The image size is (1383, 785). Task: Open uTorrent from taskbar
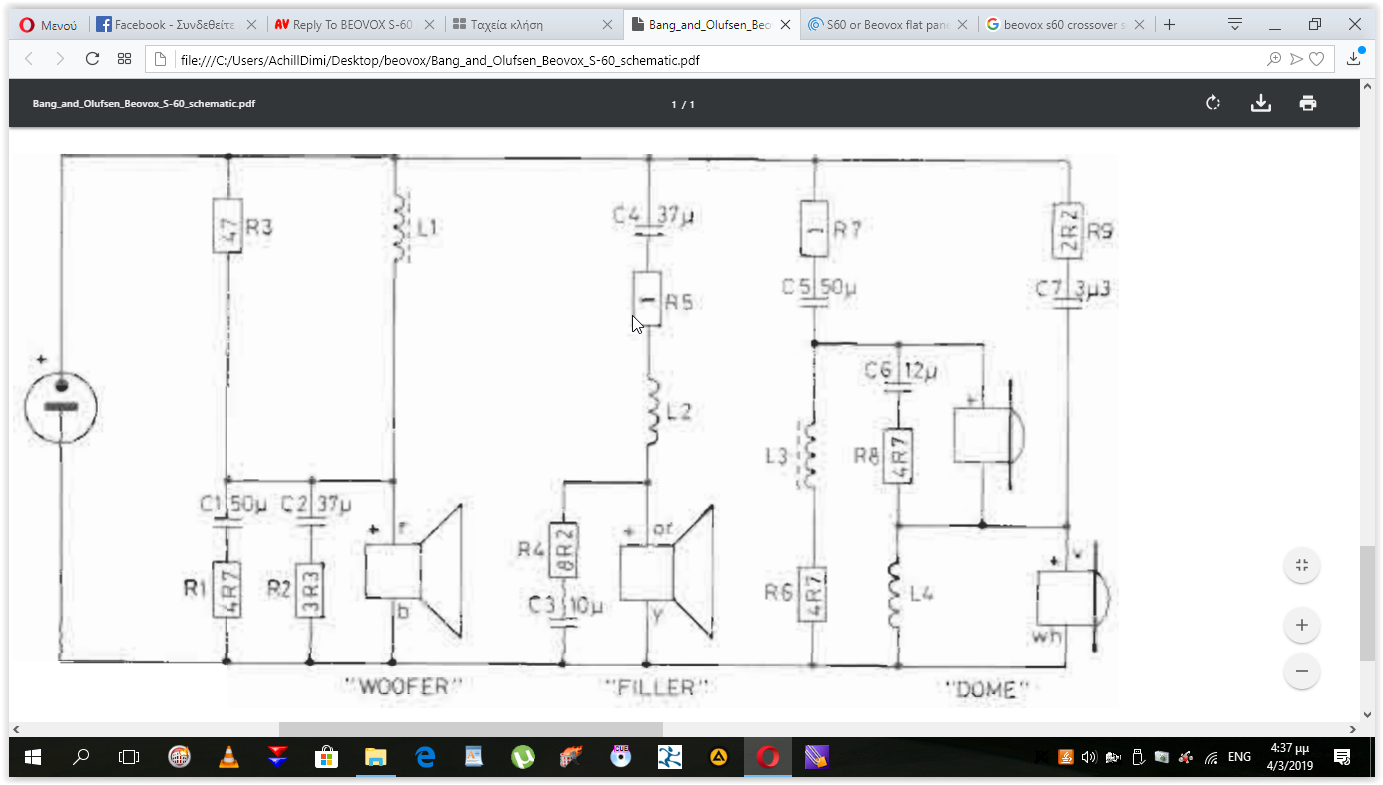pyautogui.click(x=523, y=757)
